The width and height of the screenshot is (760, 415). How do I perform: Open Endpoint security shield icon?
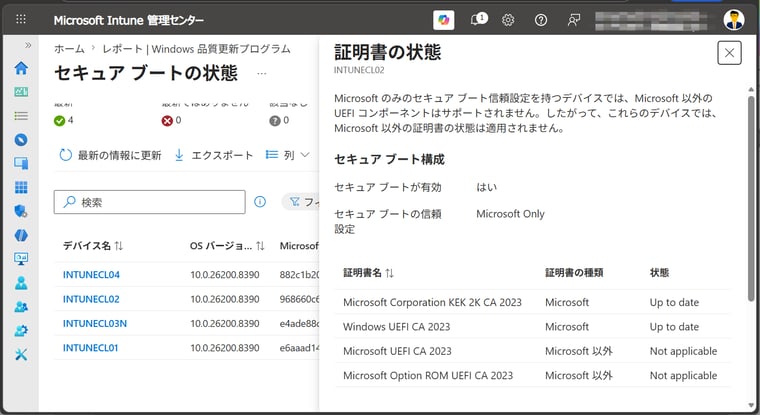tap(21, 211)
